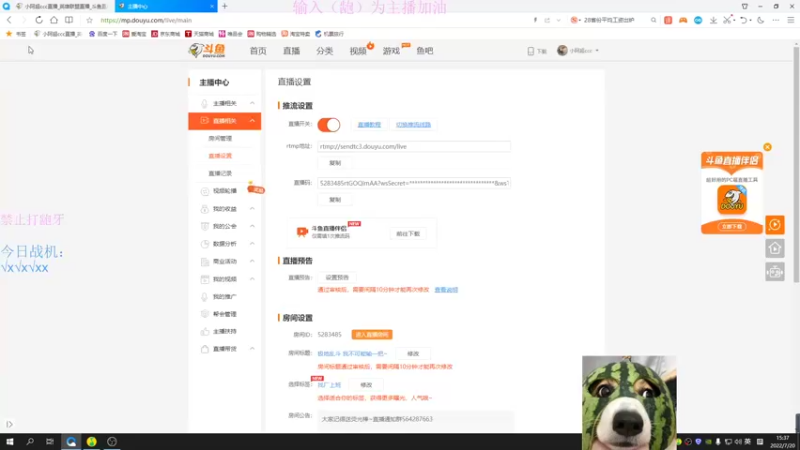Click the sidebar hexagon management icon
This screenshot has height=450, width=800.
click(x=205, y=314)
